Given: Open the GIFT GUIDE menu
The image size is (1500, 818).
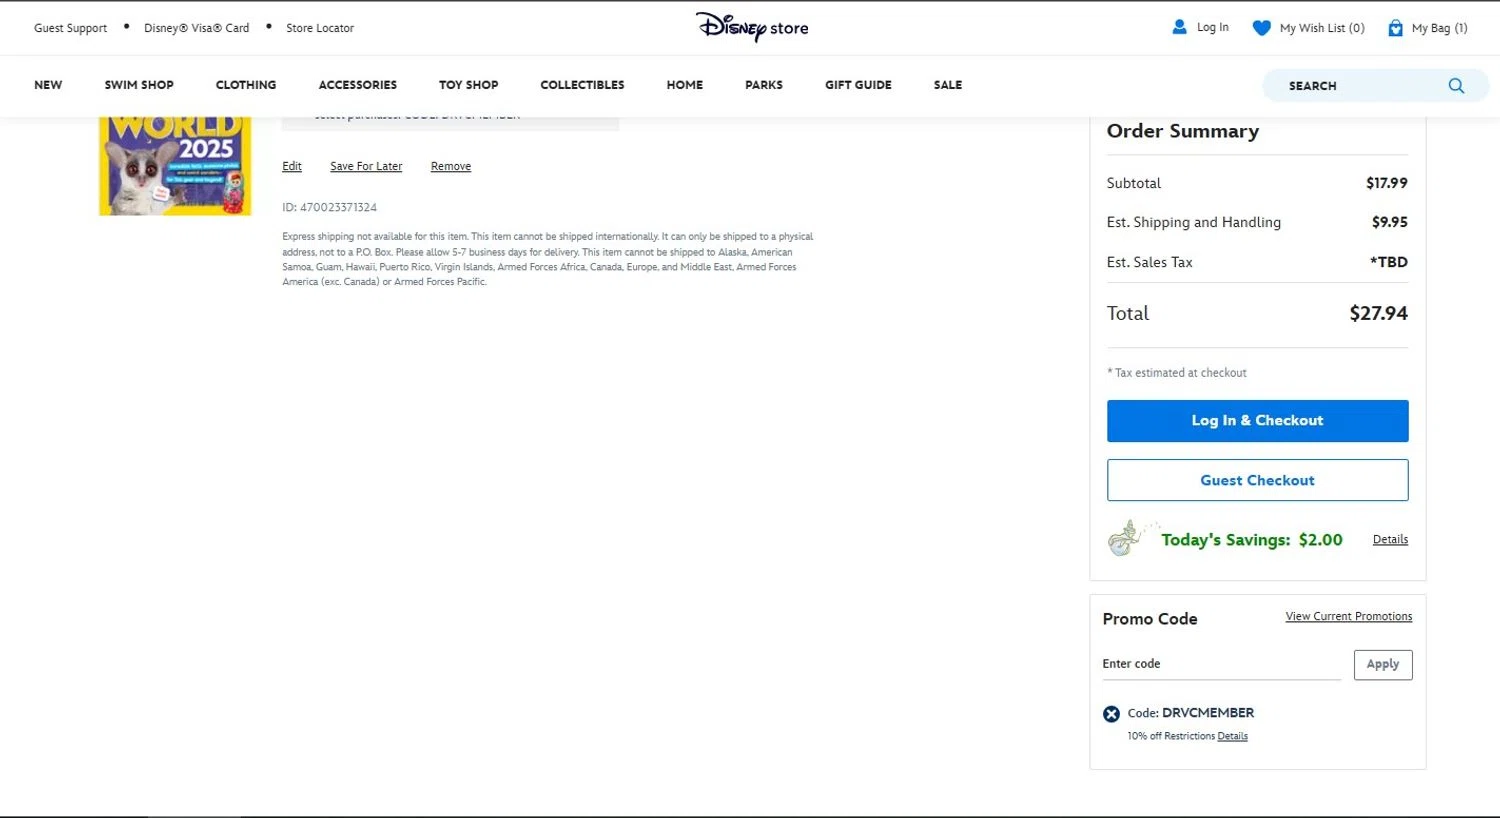Looking at the screenshot, I should [858, 85].
